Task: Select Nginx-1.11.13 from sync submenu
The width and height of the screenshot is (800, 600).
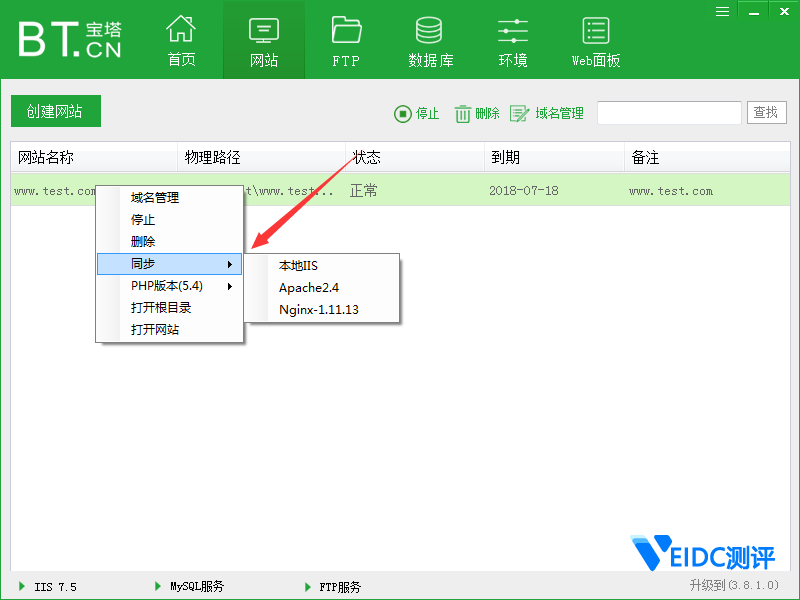Action: click(x=318, y=310)
